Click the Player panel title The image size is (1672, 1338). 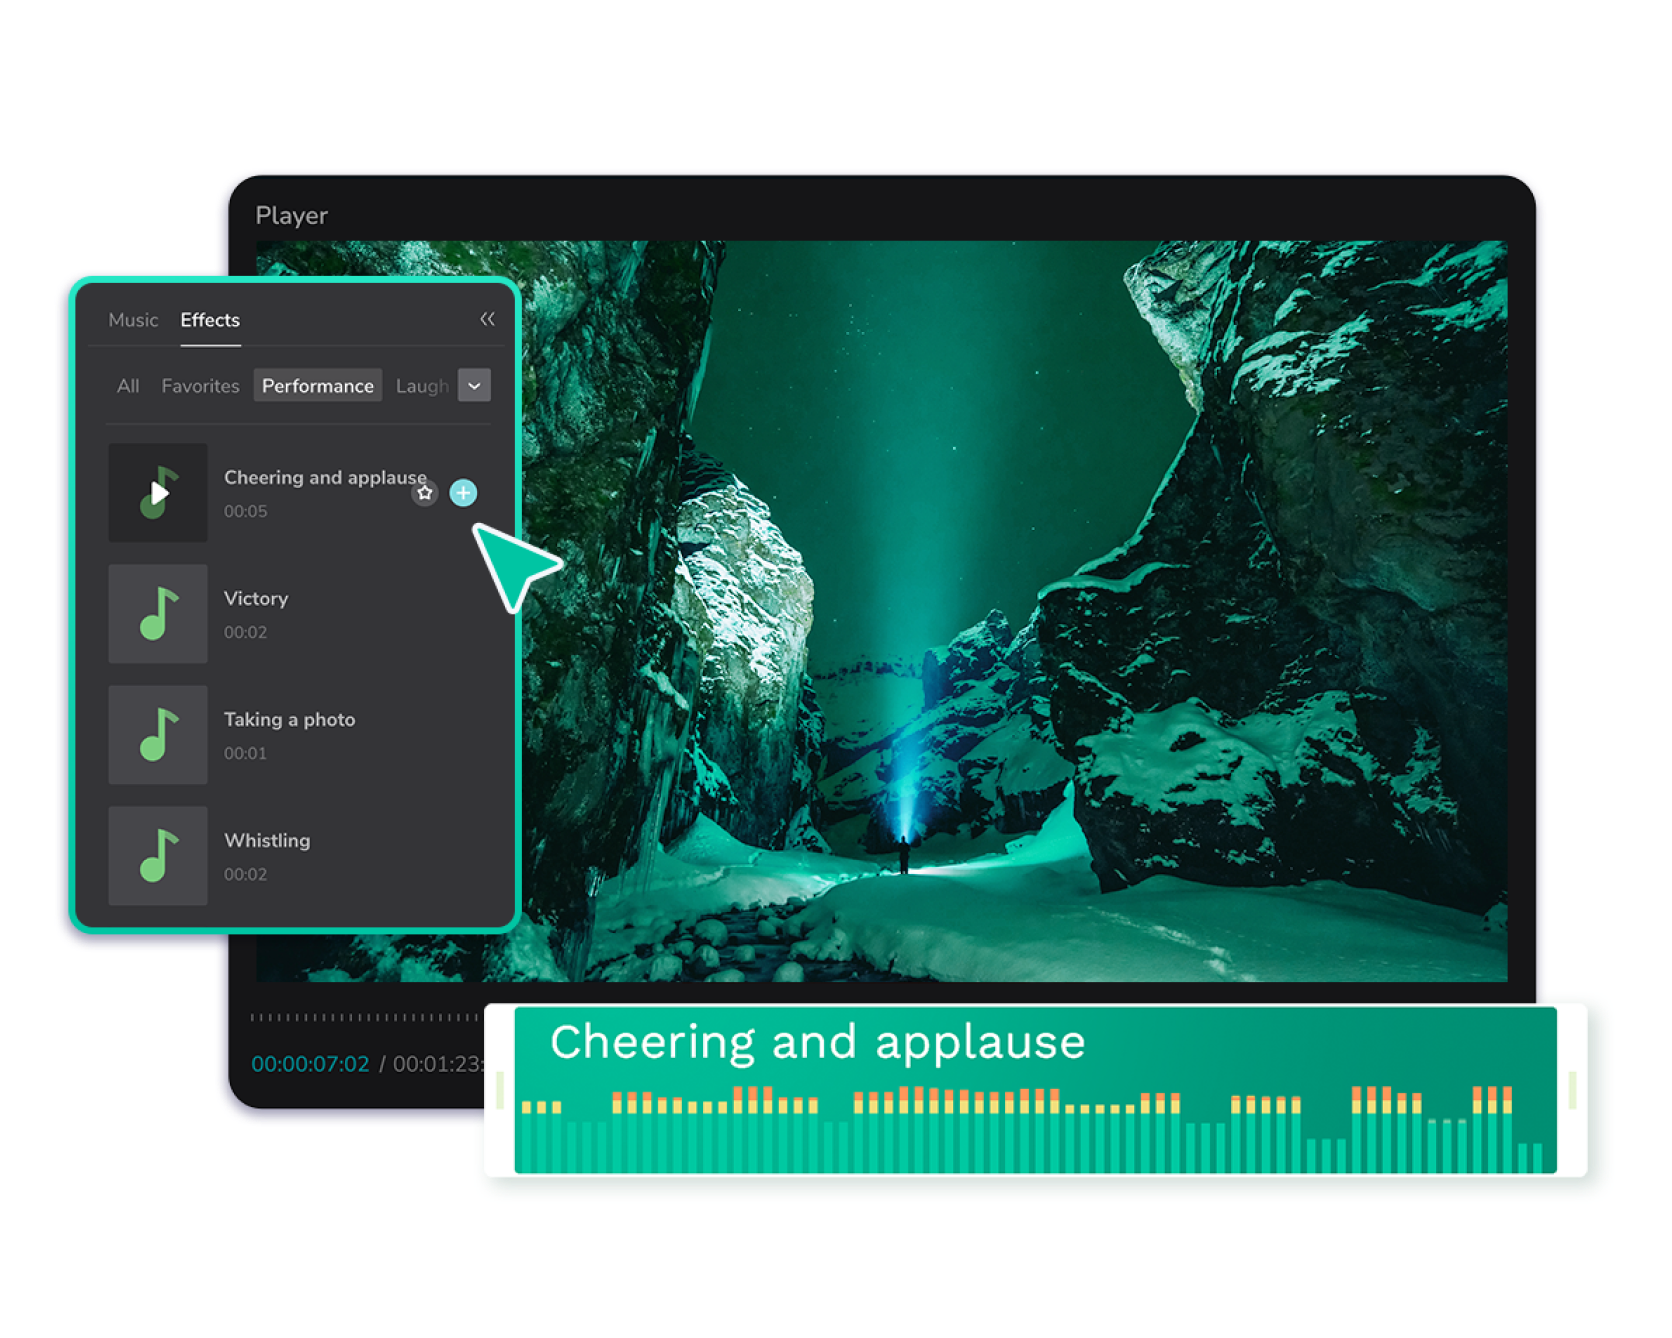tap(291, 215)
